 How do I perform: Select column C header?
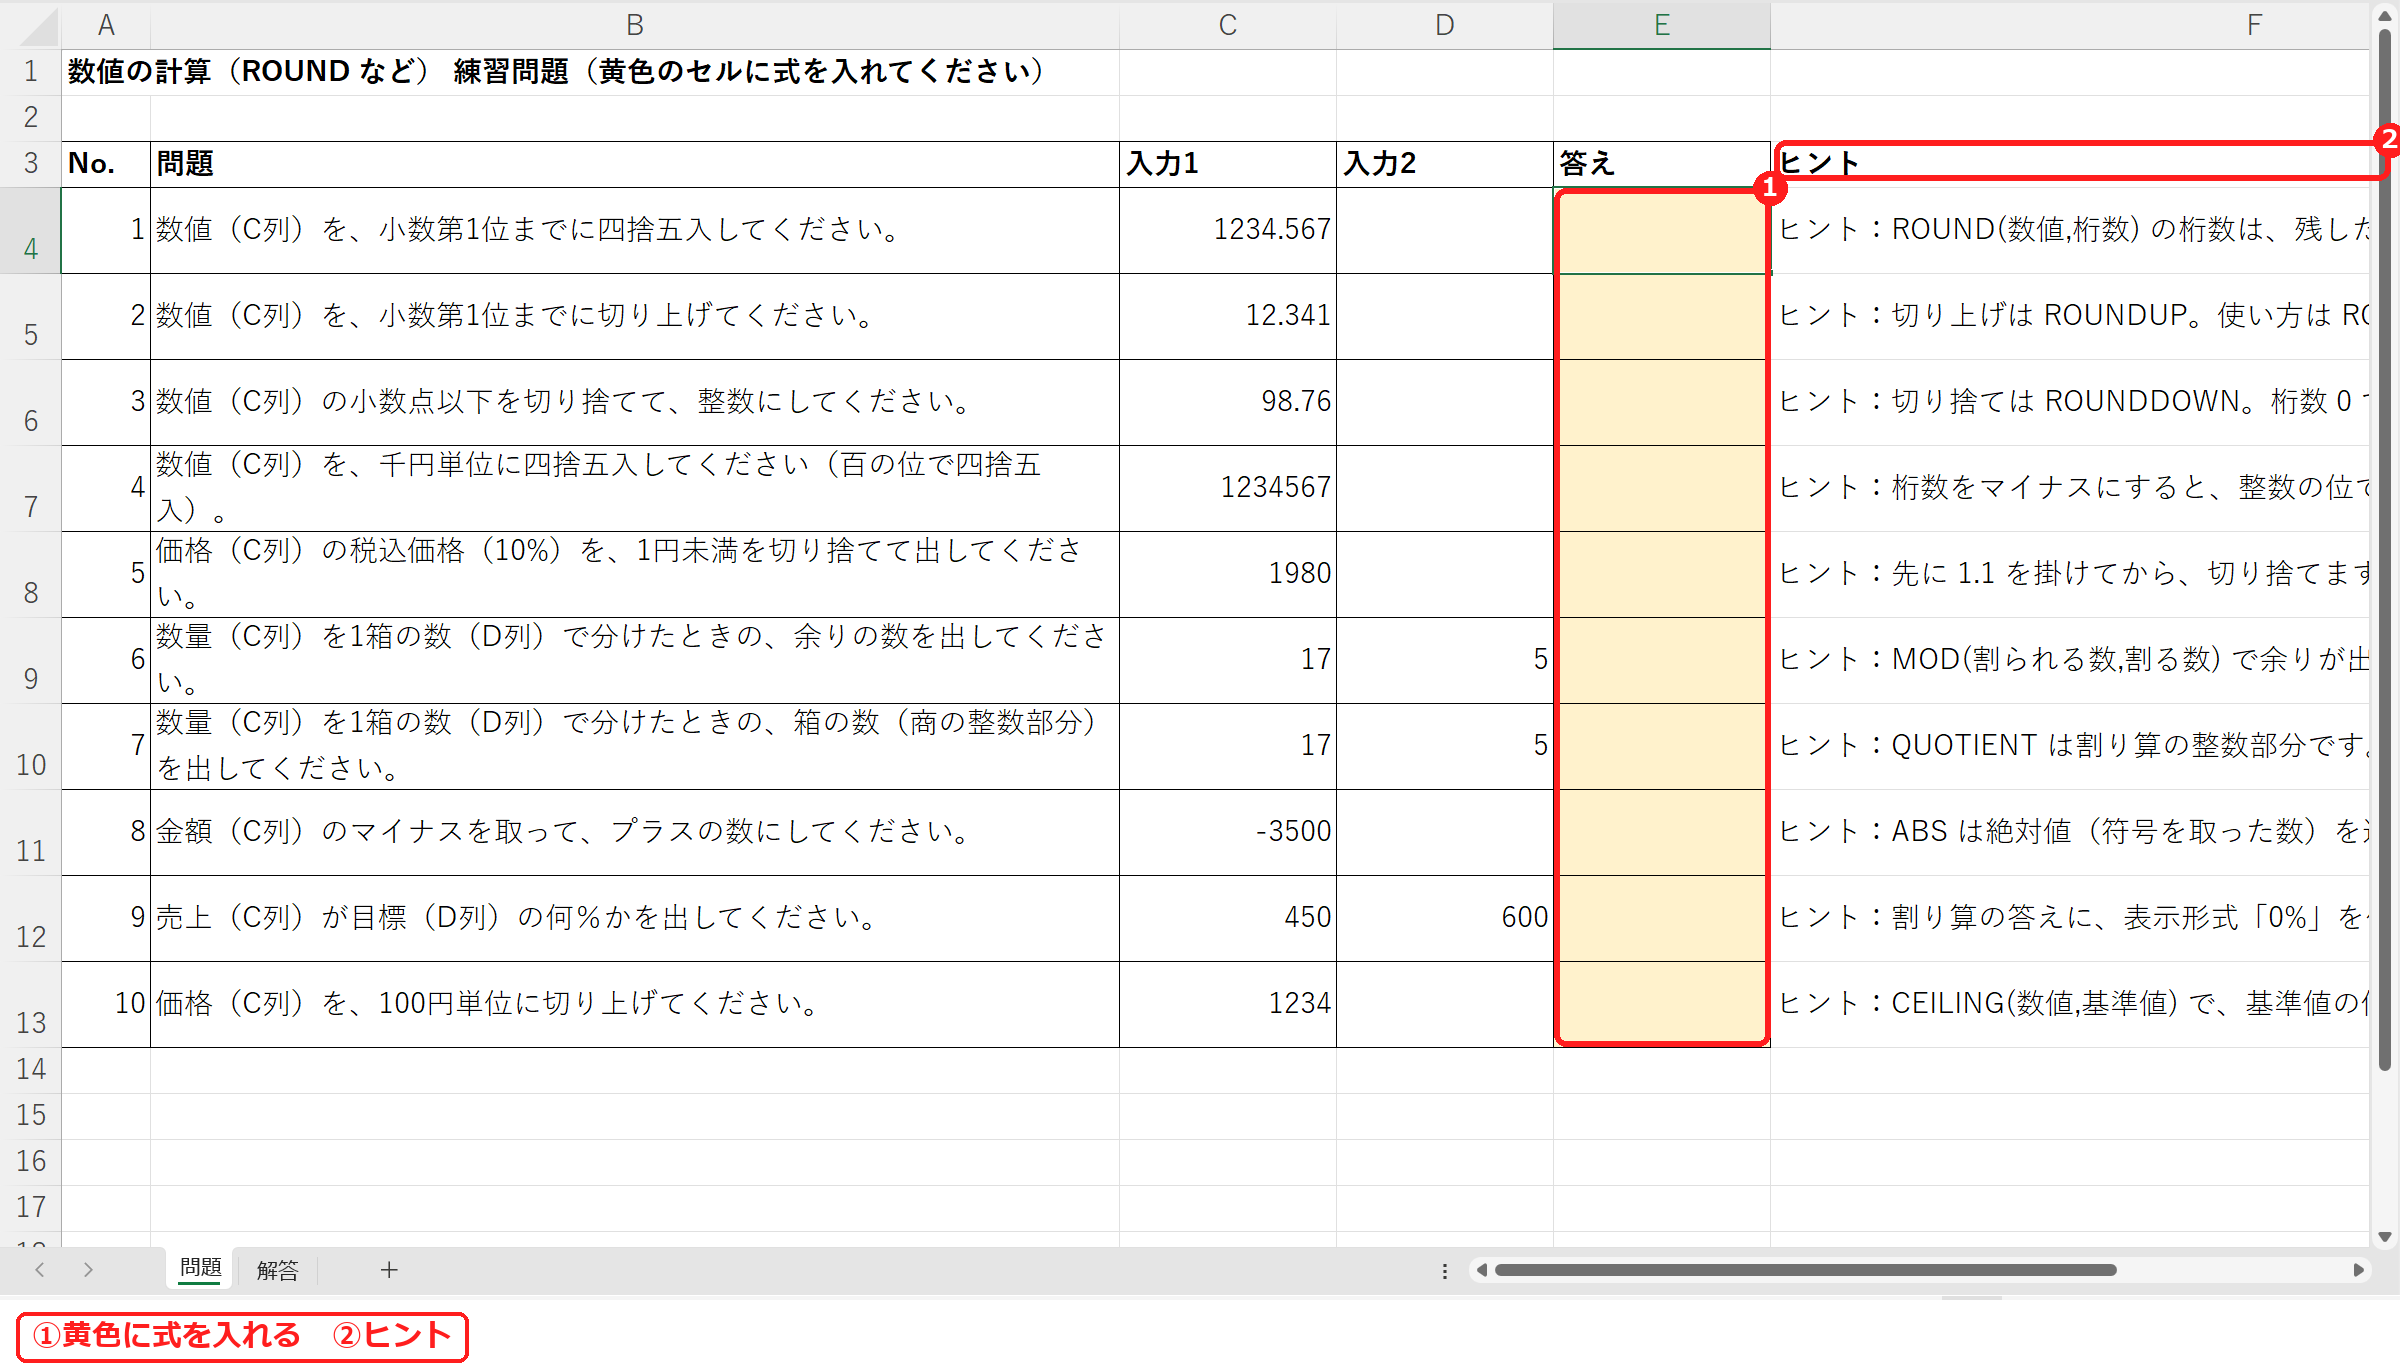pos(1228,25)
